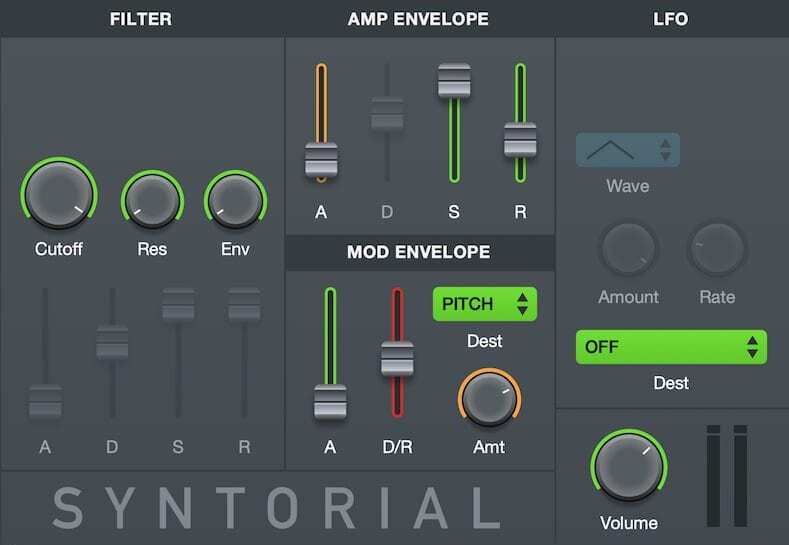Image resolution: width=789 pixels, height=545 pixels.
Task: Click the LFO Rate knob
Action: [x=717, y=248]
